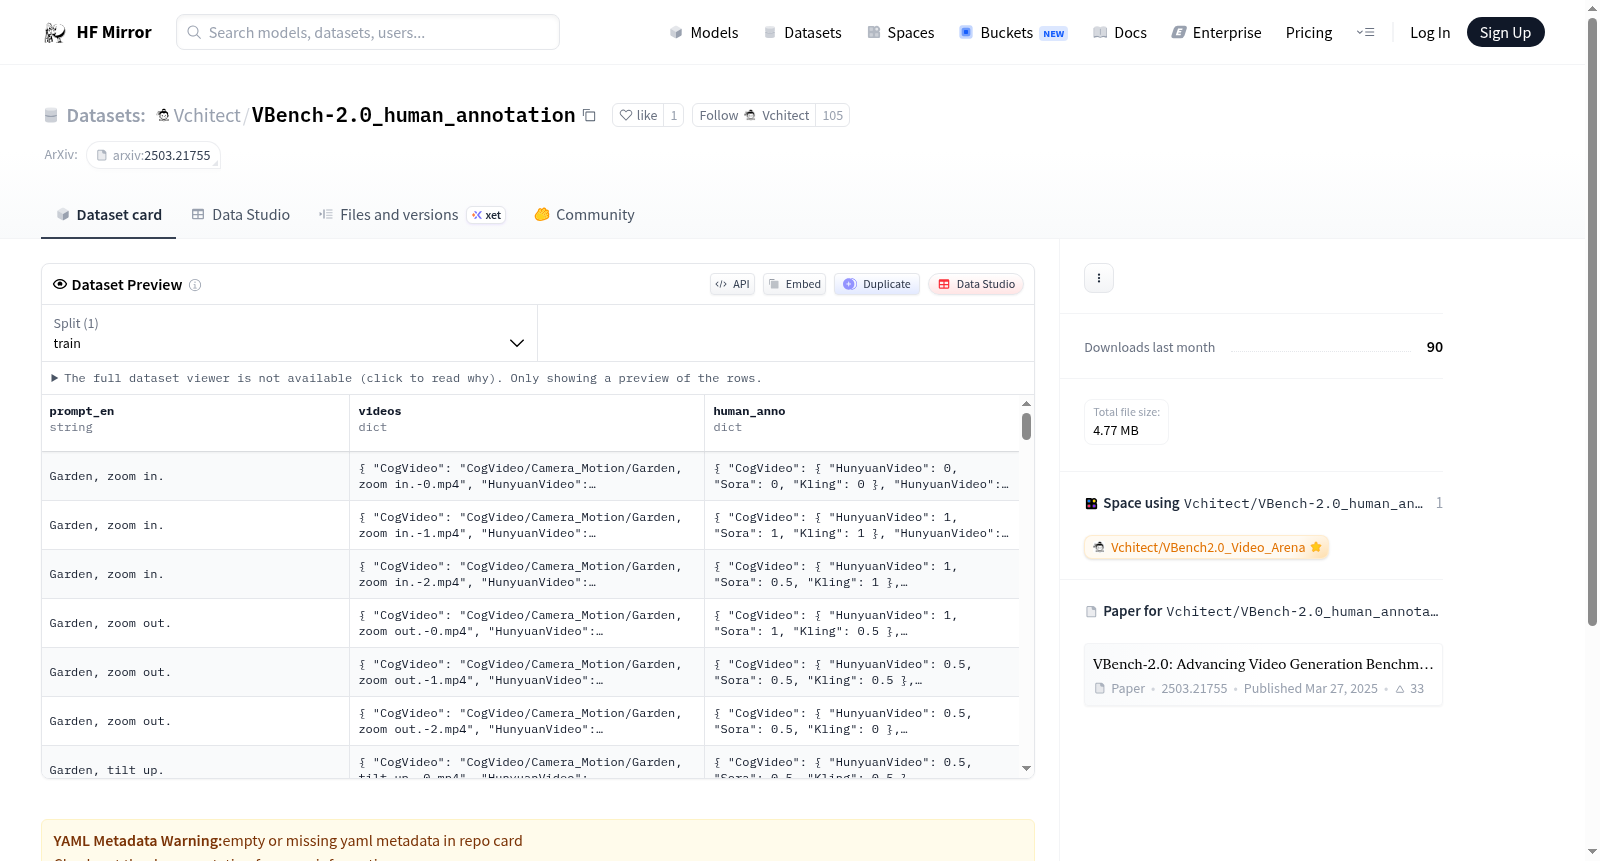Follow the Vchitect organization
1600x861 pixels.
point(754,116)
